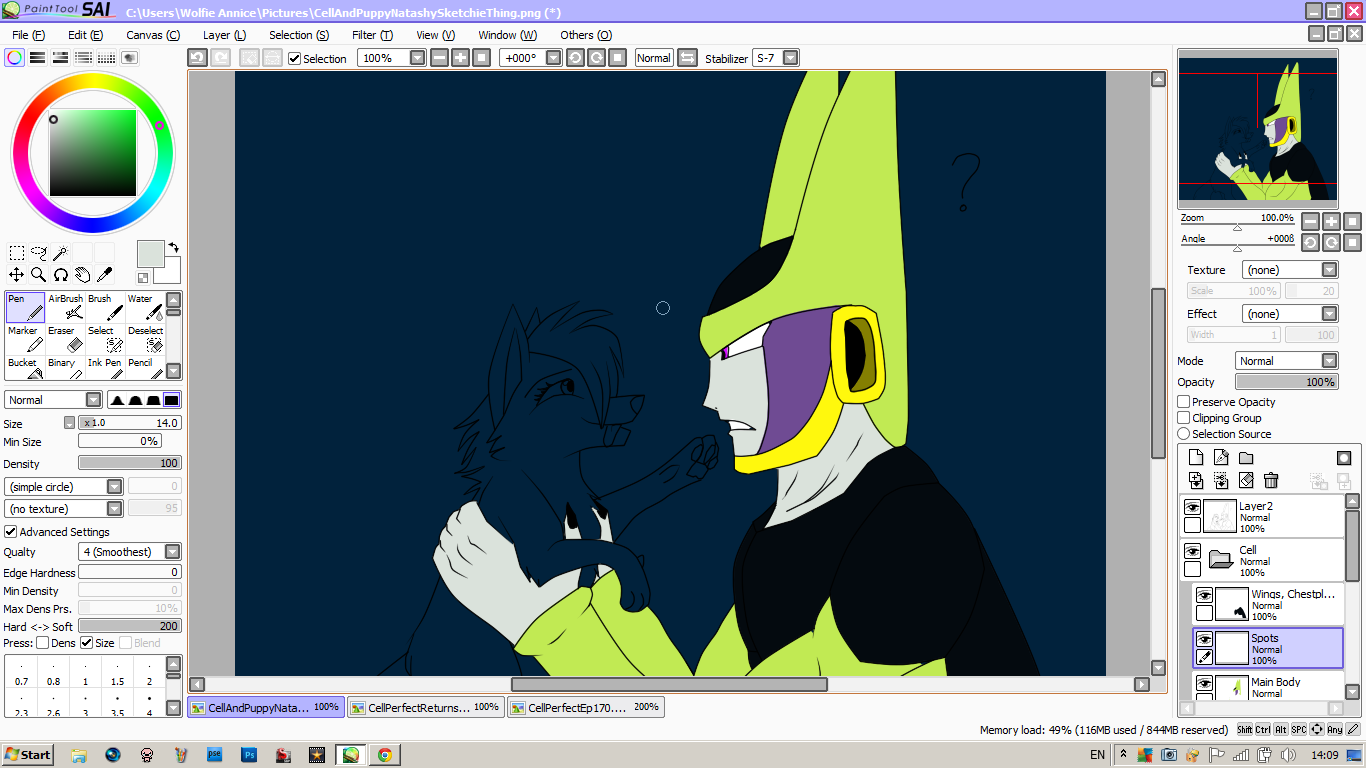Uncheck Advanced Settings
This screenshot has width=1366, height=768.
pos(11,532)
